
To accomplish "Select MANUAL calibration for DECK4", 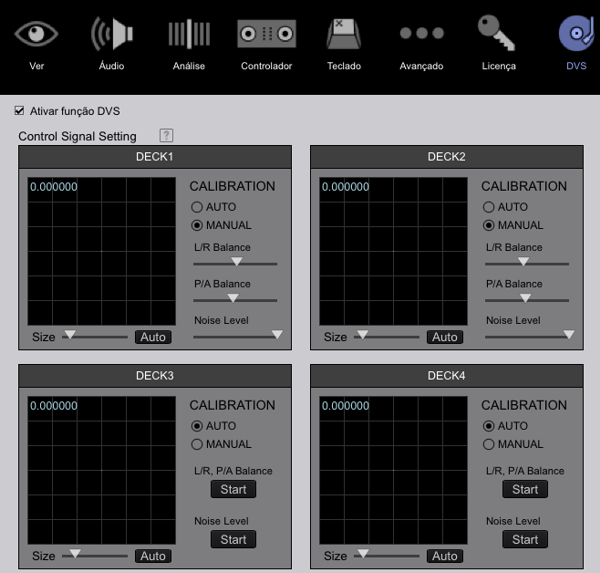I will [x=489, y=444].
